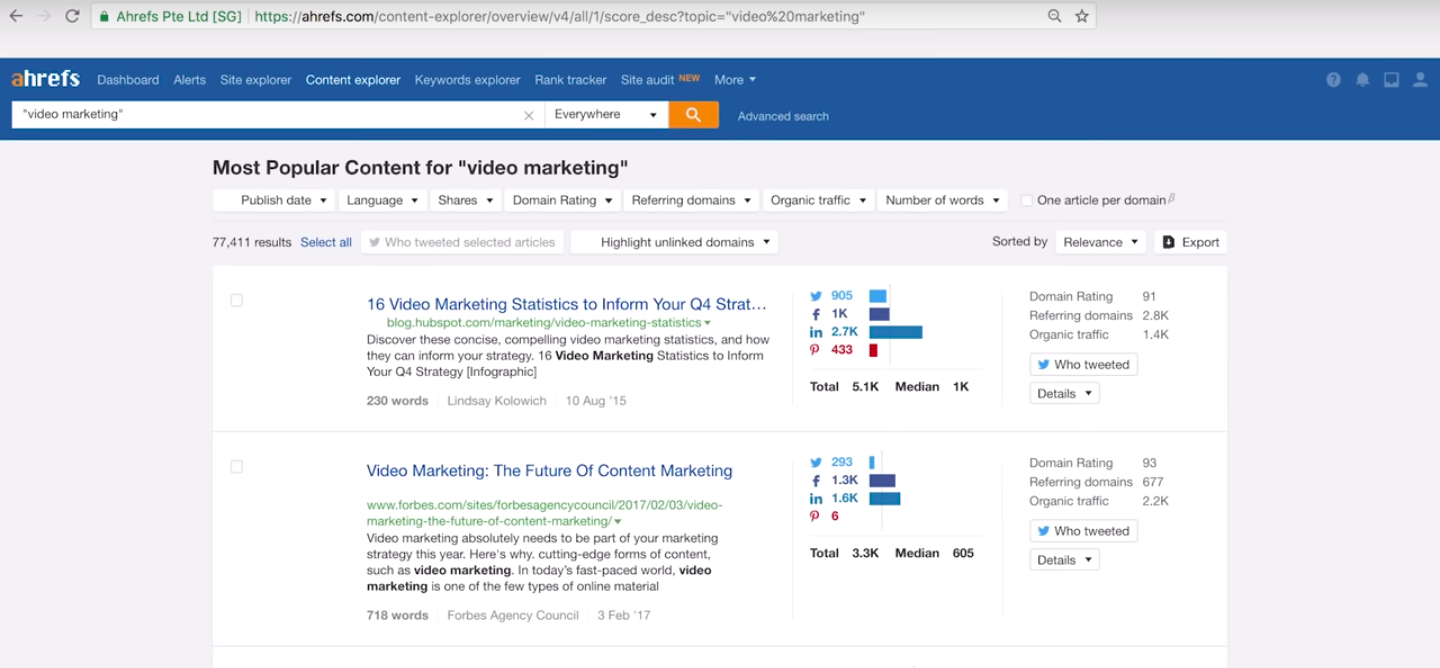Go to Rank tracker
Screen dimensions: 1440x668
[x=570, y=80]
